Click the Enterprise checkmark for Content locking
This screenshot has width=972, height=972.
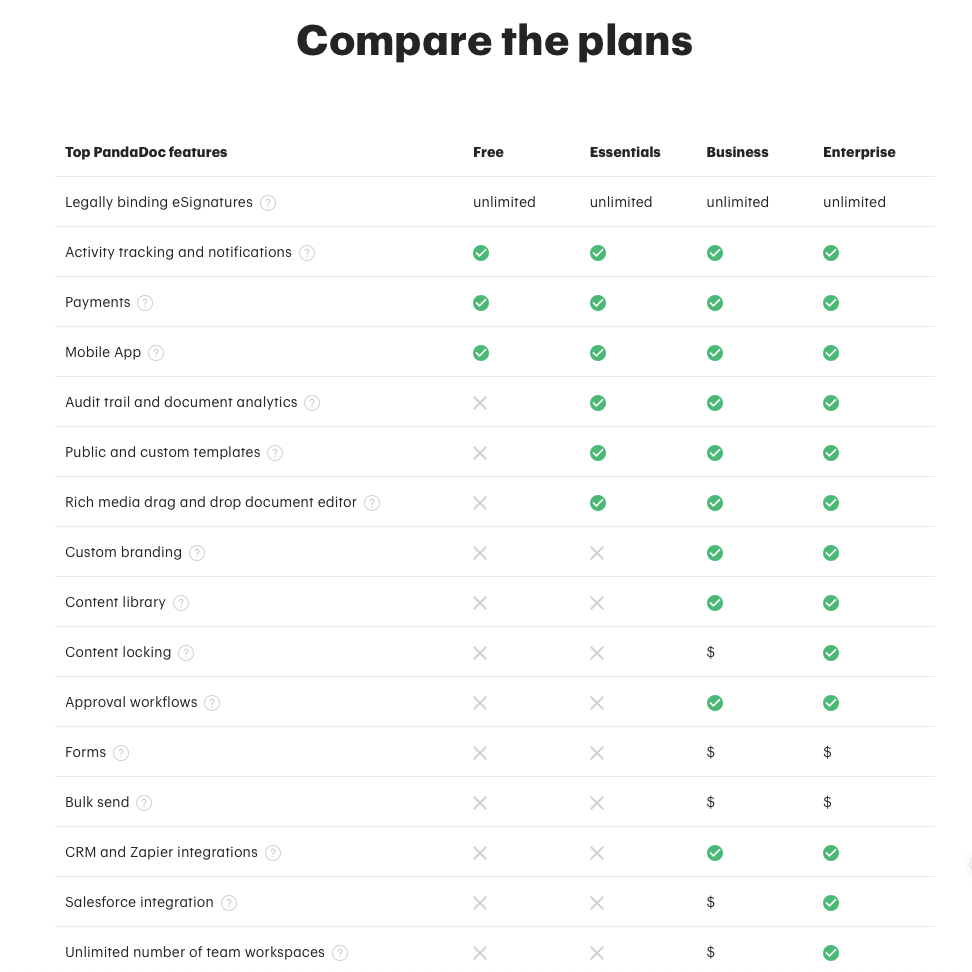point(831,652)
